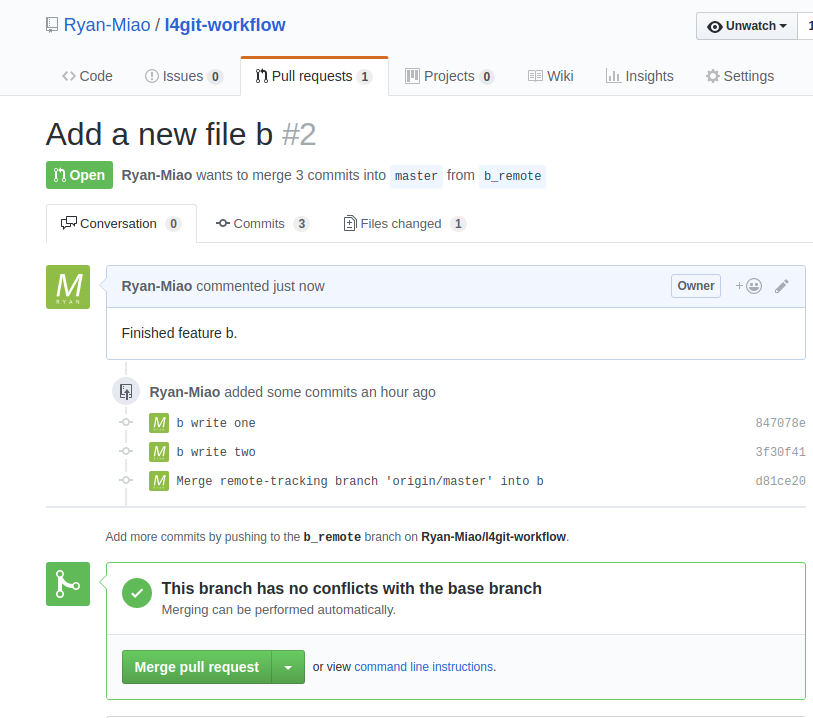Image resolution: width=813 pixels, height=718 pixels.
Task: Open the Ryan-Miao owner link
Action: pos(107,25)
